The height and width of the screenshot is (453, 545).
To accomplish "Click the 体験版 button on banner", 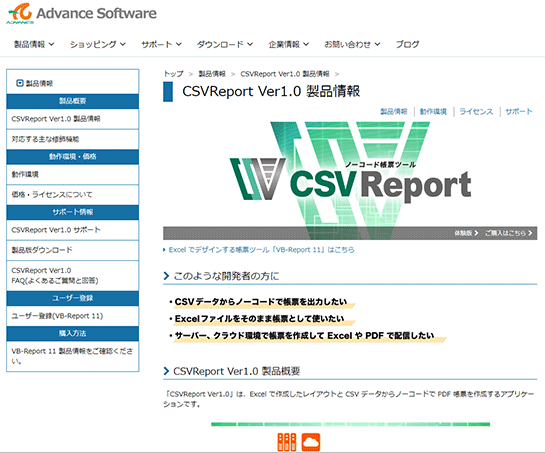I will coord(466,233).
